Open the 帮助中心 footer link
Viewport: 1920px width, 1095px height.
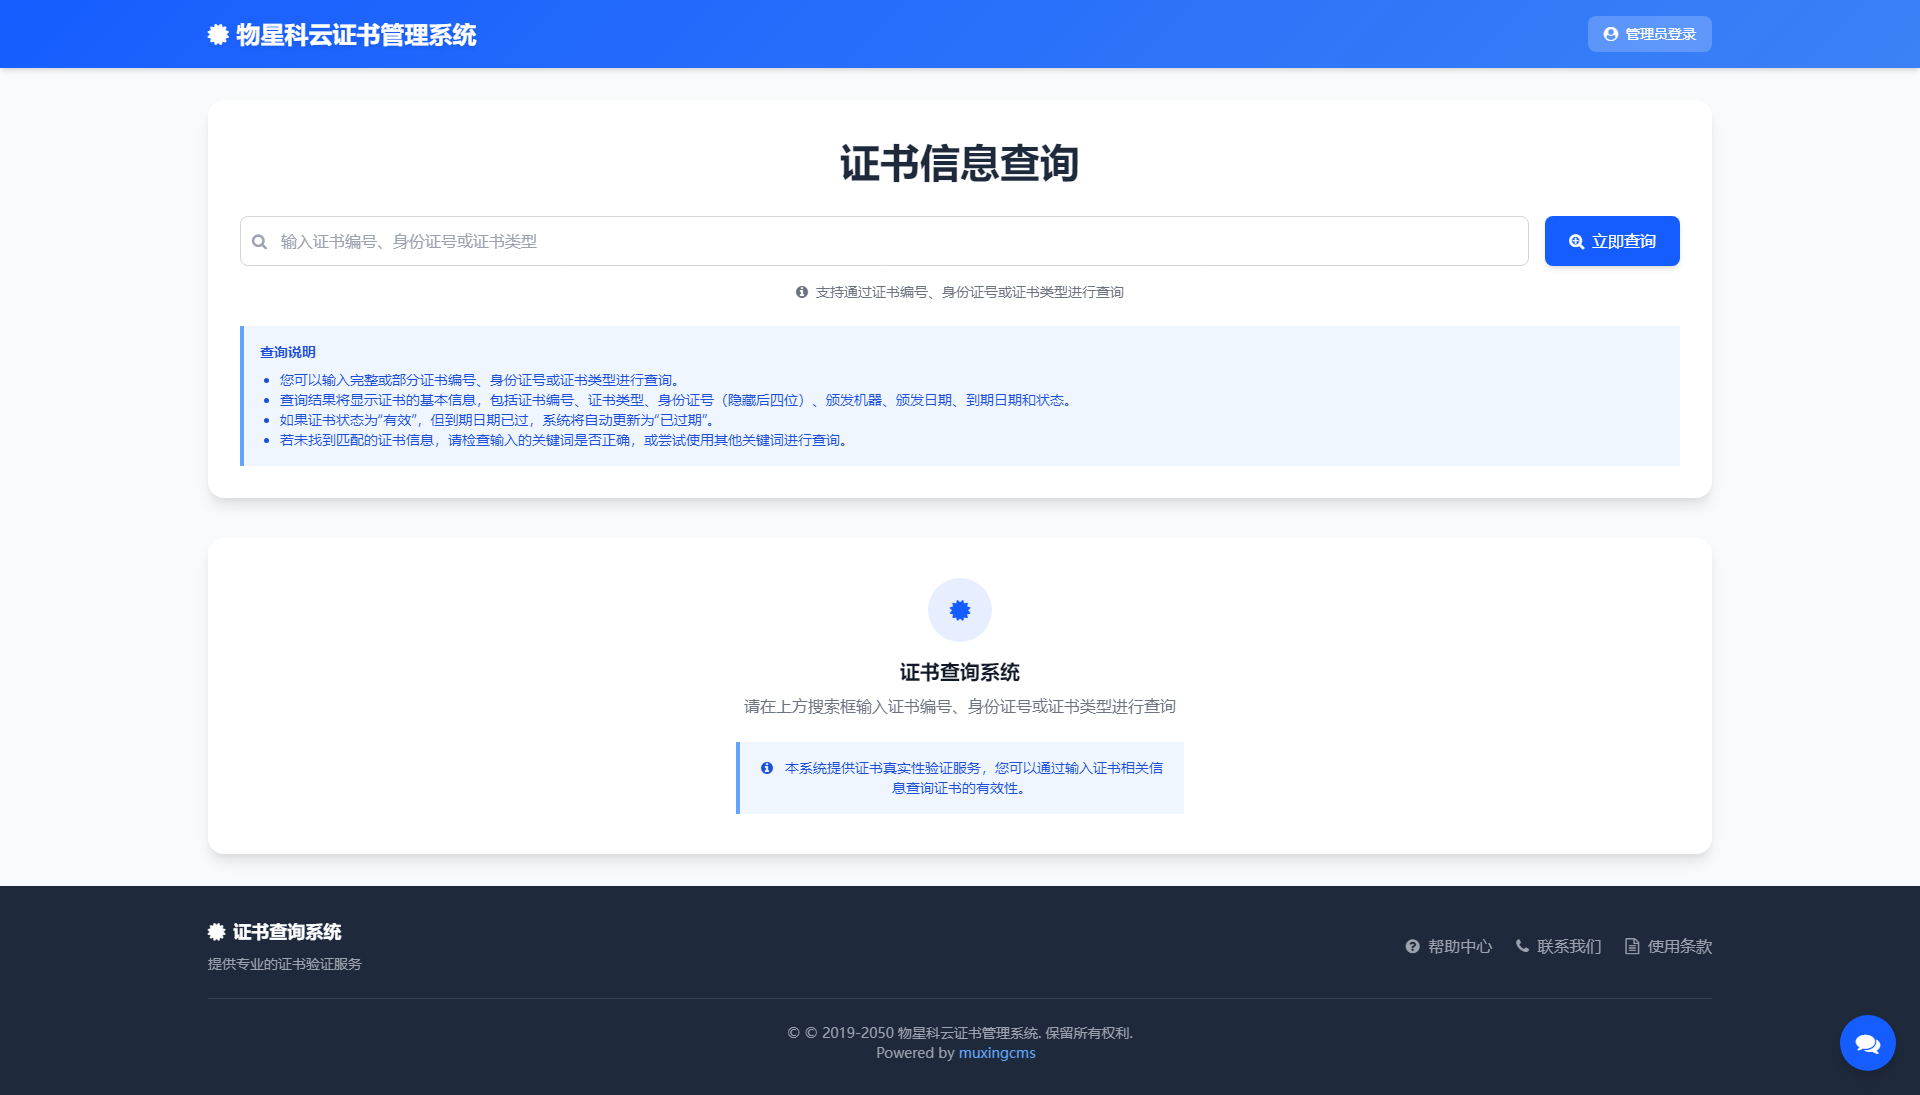point(1449,946)
